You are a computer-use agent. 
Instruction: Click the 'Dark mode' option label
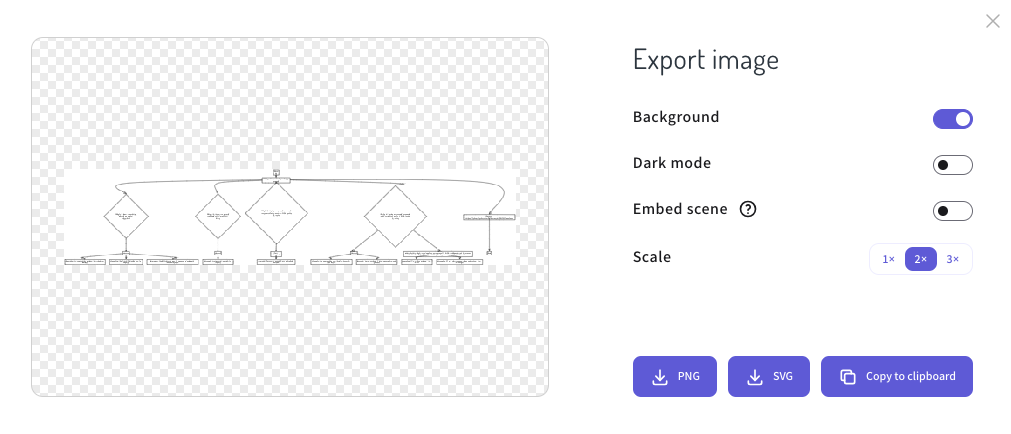[672, 163]
